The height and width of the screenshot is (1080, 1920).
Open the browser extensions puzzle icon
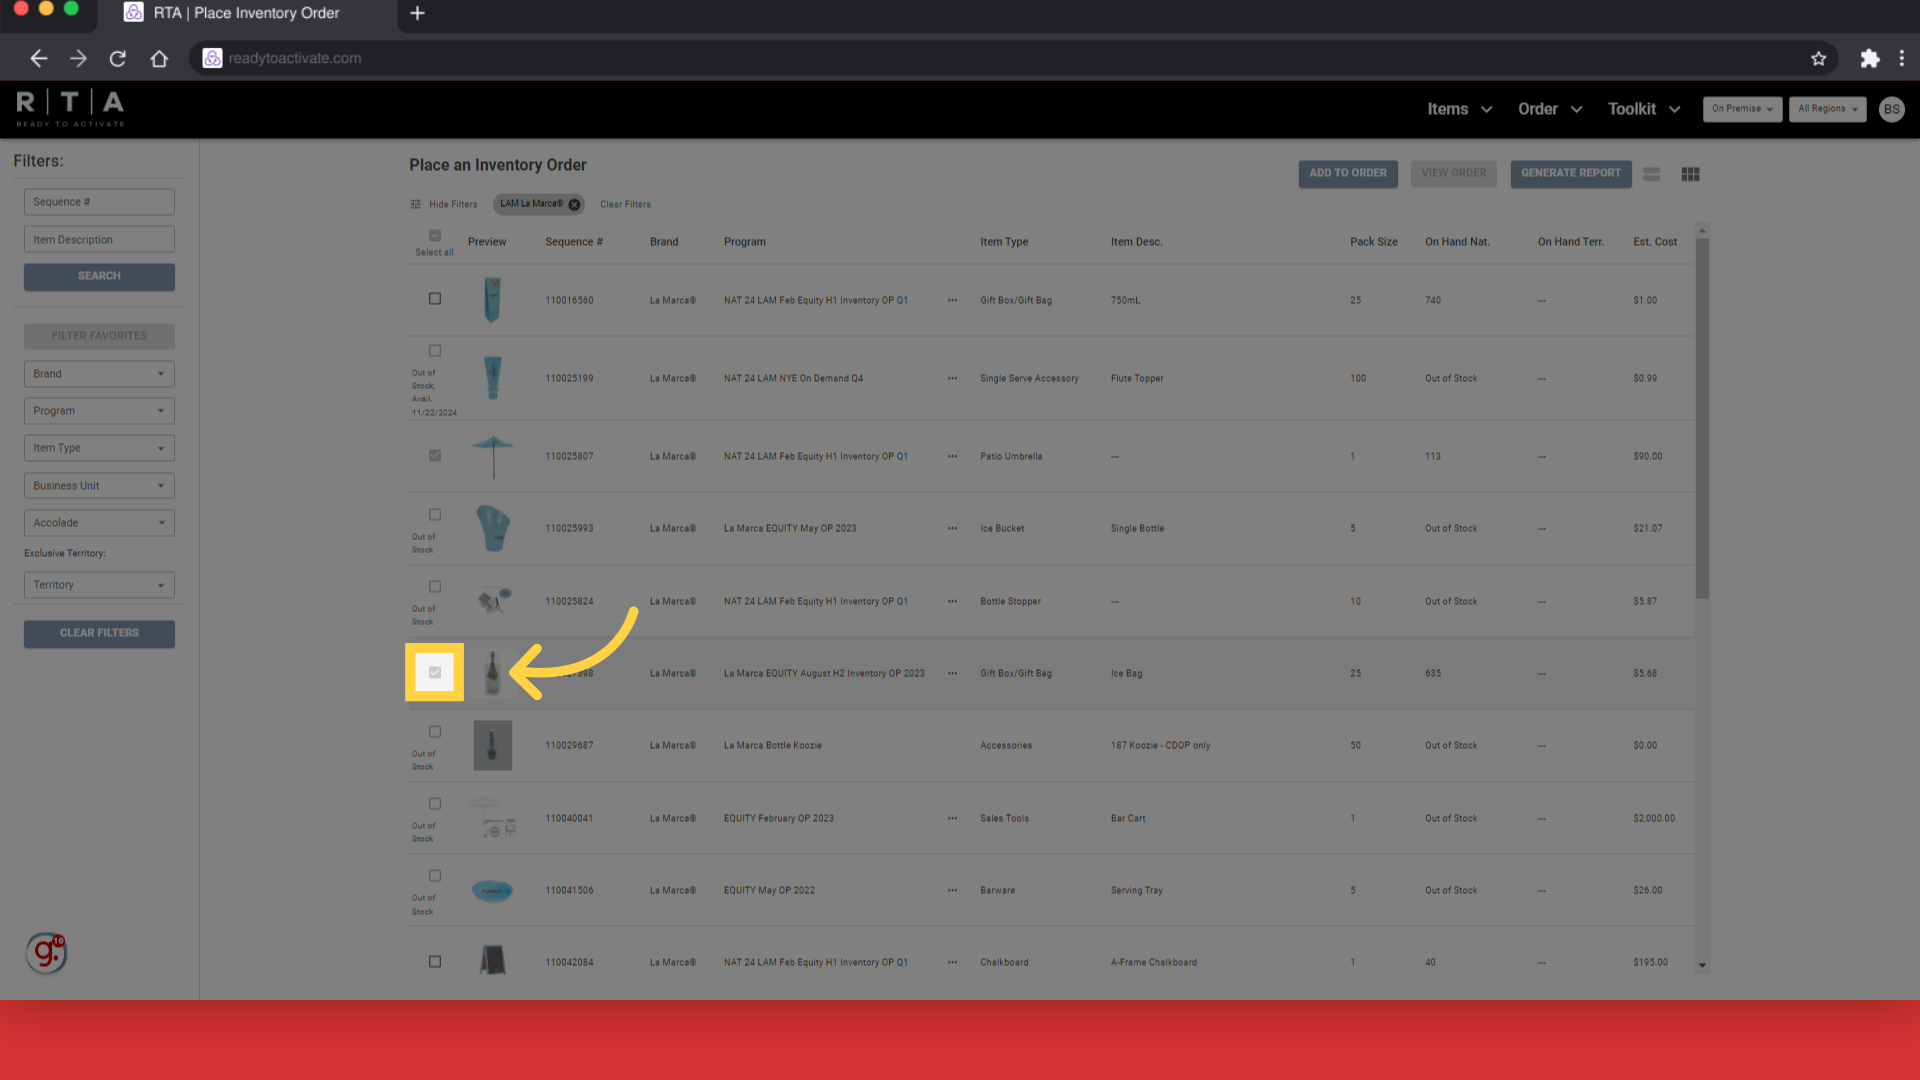click(1869, 58)
